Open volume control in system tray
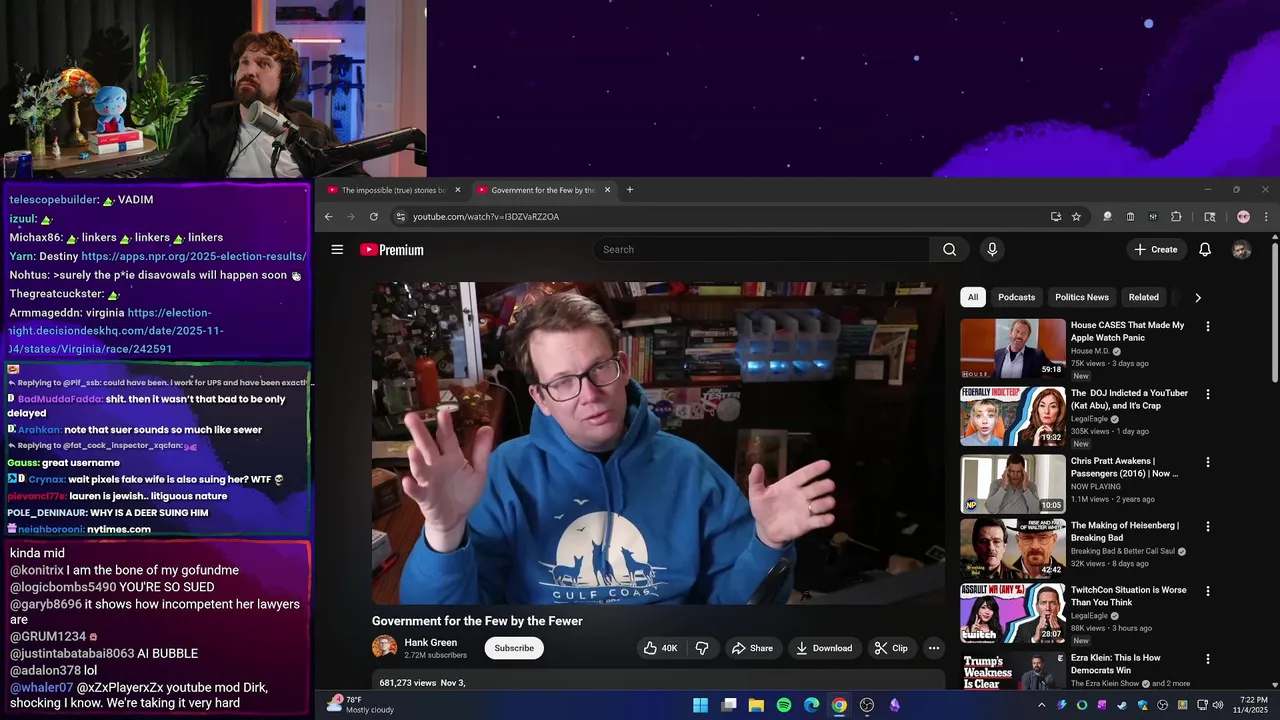The width and height of the screenshot is (1280, 720). 1218,705
